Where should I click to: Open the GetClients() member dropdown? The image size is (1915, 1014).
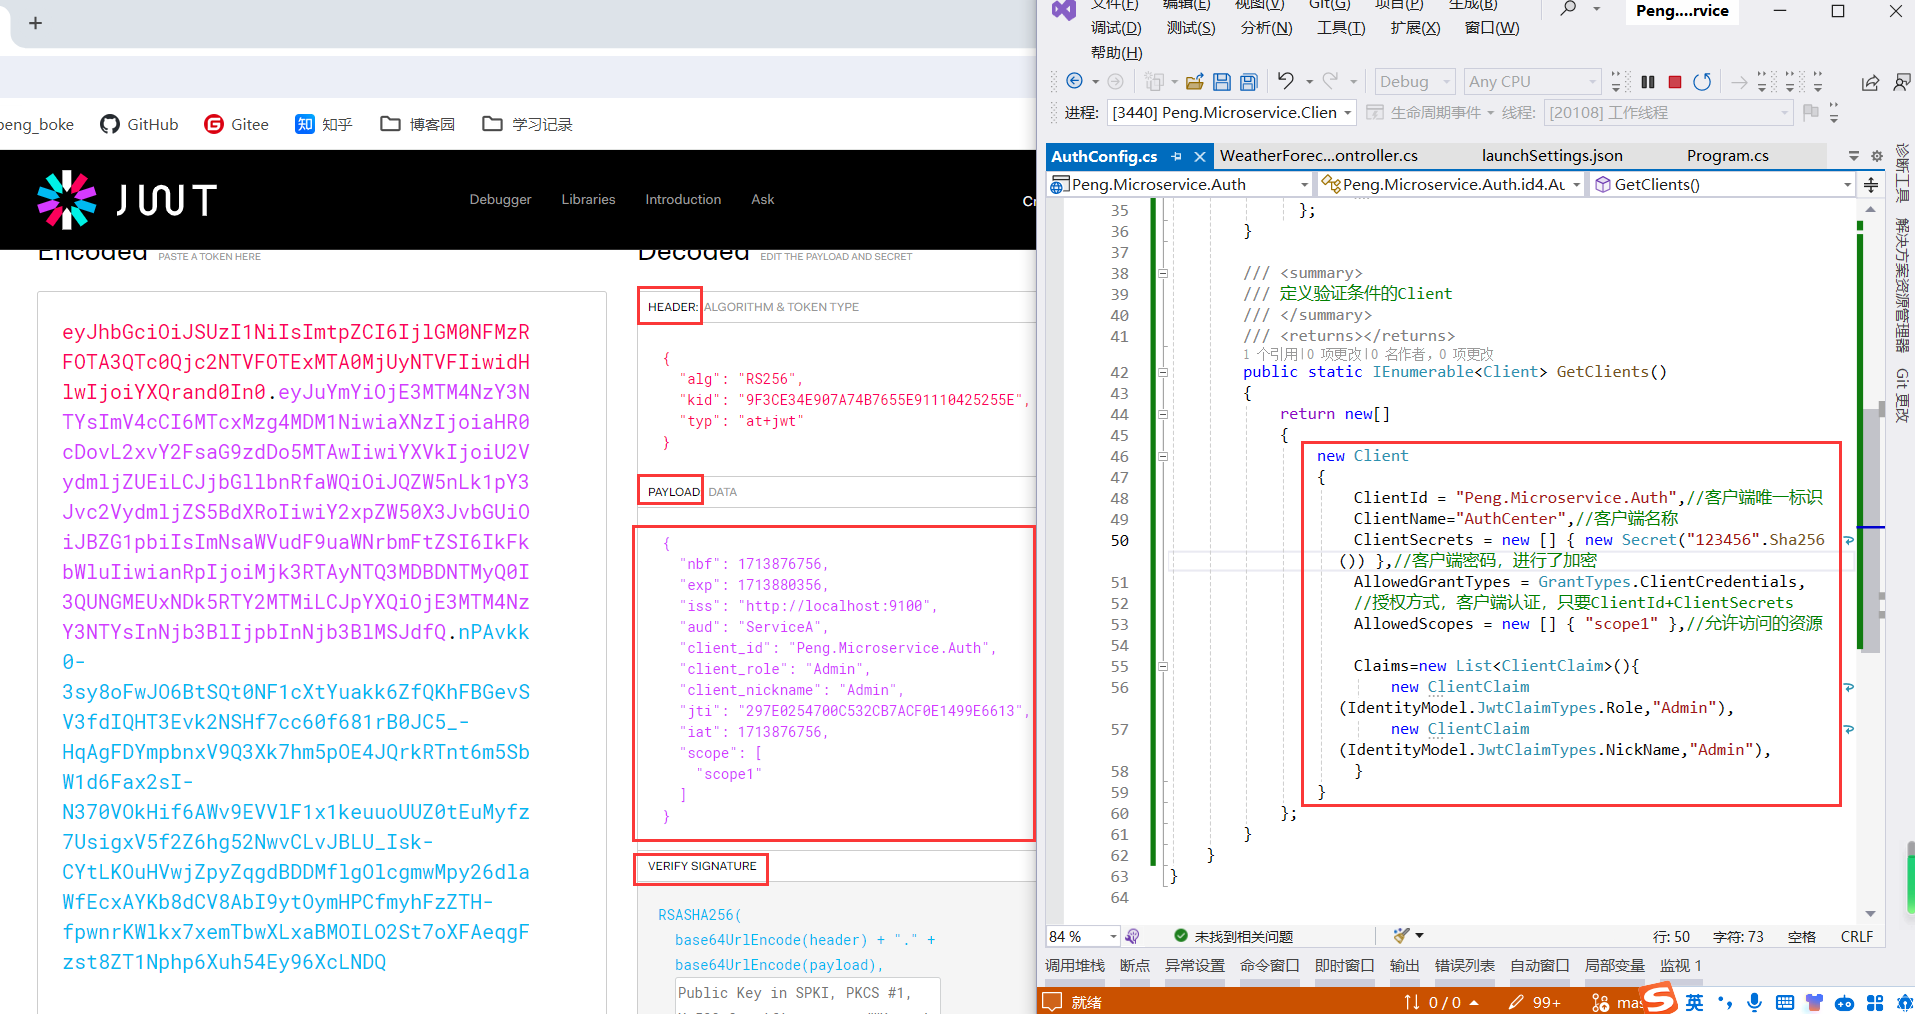(1723, 185)
